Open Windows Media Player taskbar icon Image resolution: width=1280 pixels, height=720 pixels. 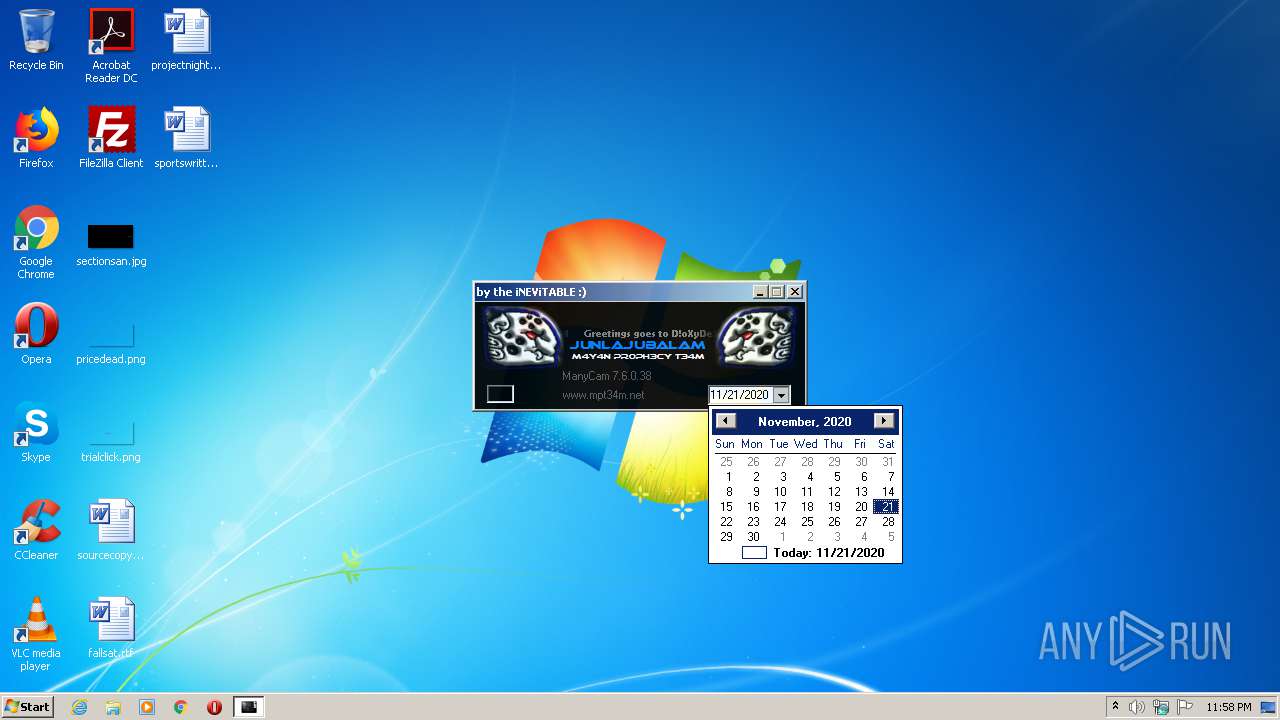(147, 707)
